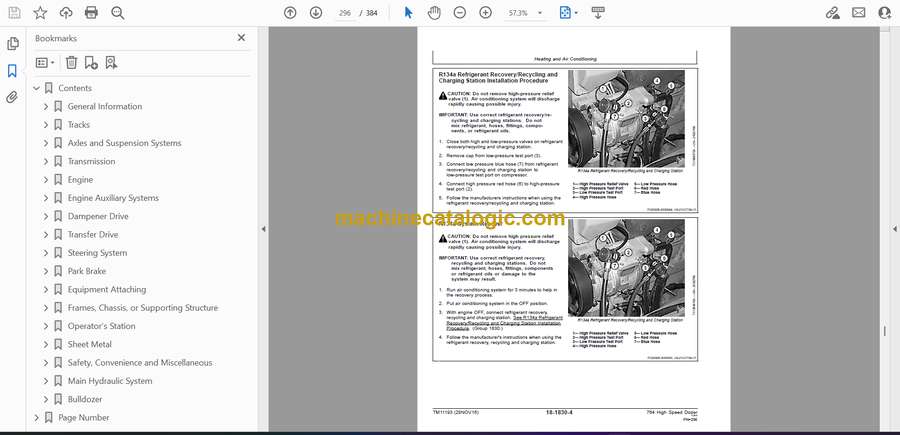Screen dimensions: 900x435
Task: Open the Main Hydraulic System bookmark
Action: pyautogui.click(x=110, y=381)
